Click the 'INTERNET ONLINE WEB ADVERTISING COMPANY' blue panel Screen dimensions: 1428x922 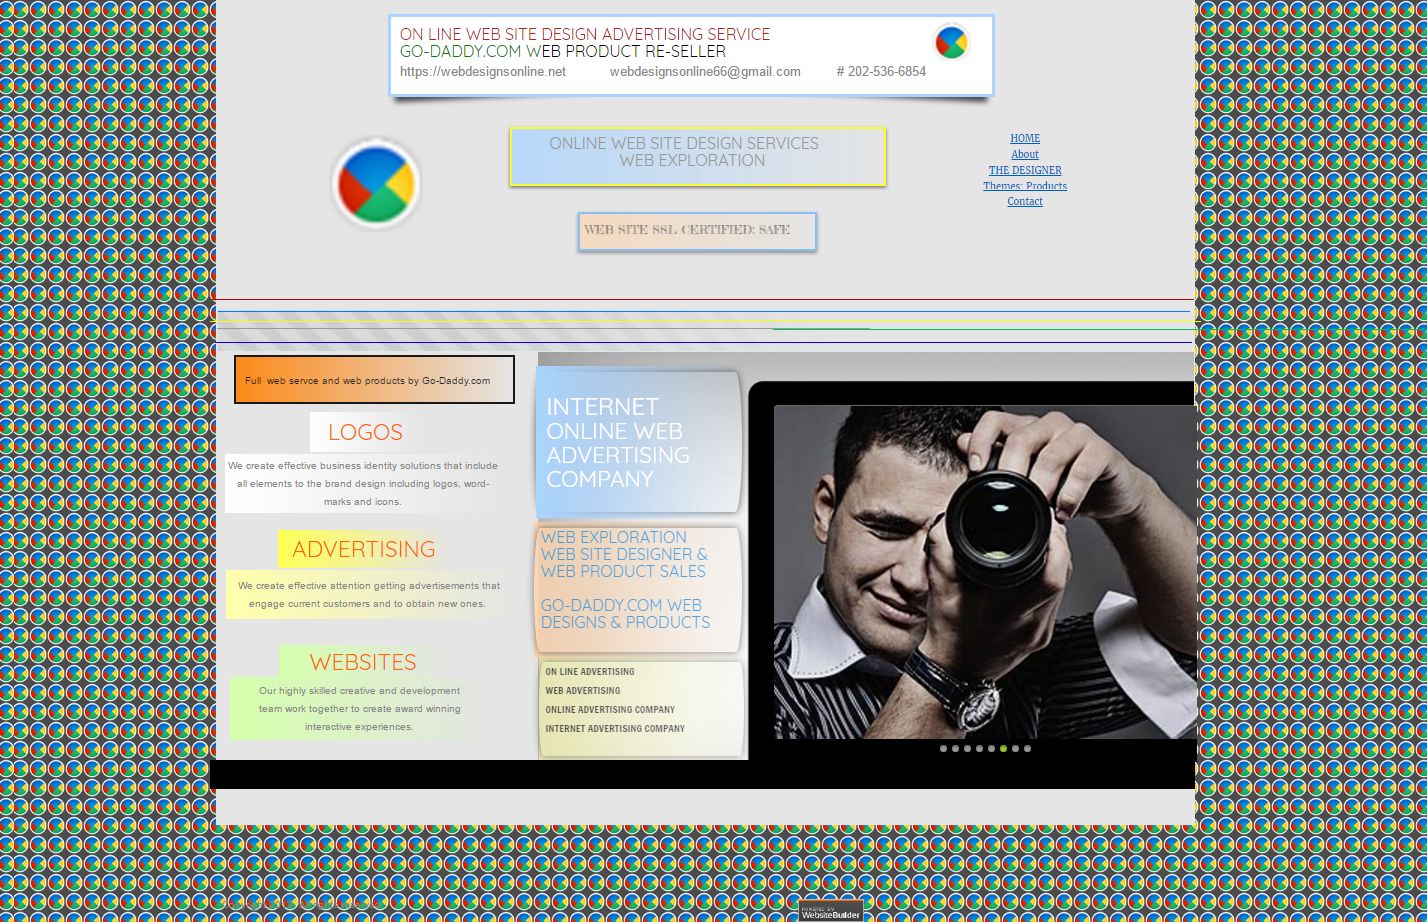click(639, 443)
